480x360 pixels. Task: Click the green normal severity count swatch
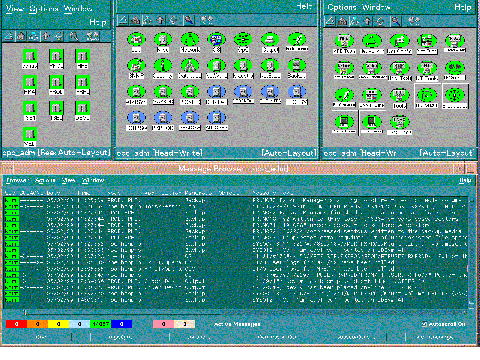[x=100, y=324]
